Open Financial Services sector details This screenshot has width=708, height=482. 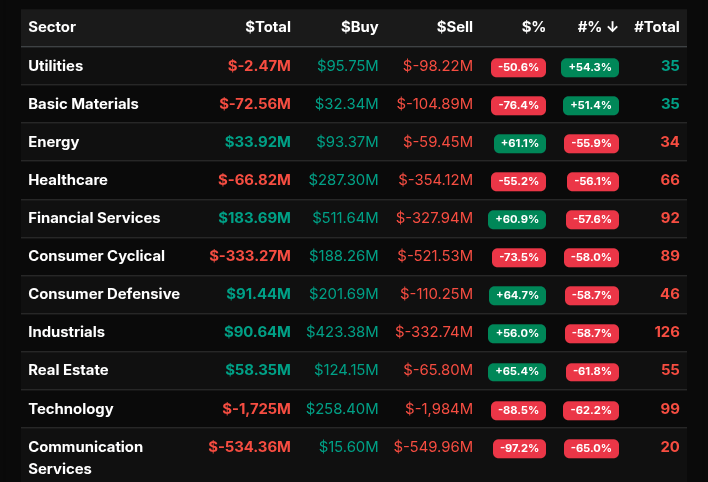pos(94,218)
